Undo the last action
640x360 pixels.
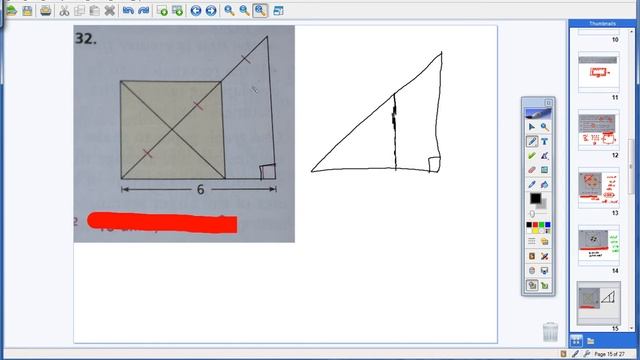(128, 11)
